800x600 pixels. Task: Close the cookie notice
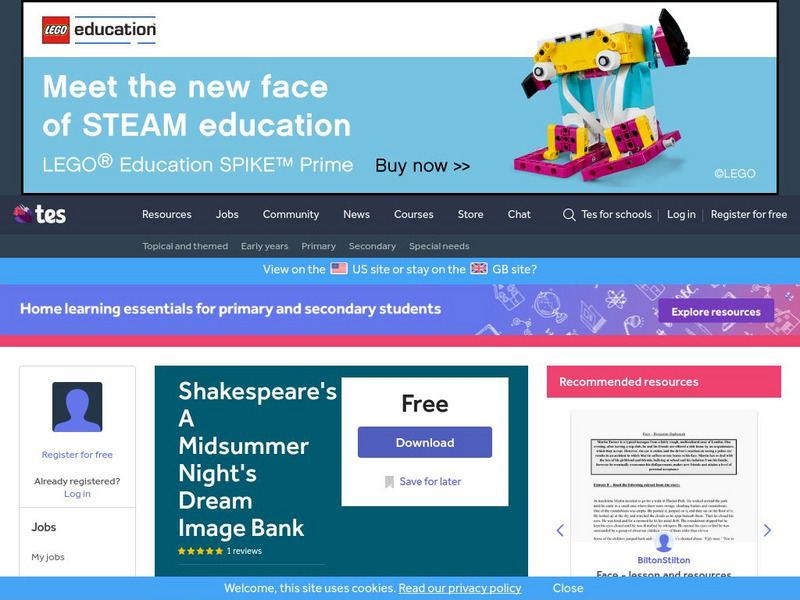click(x=568, y=588)
